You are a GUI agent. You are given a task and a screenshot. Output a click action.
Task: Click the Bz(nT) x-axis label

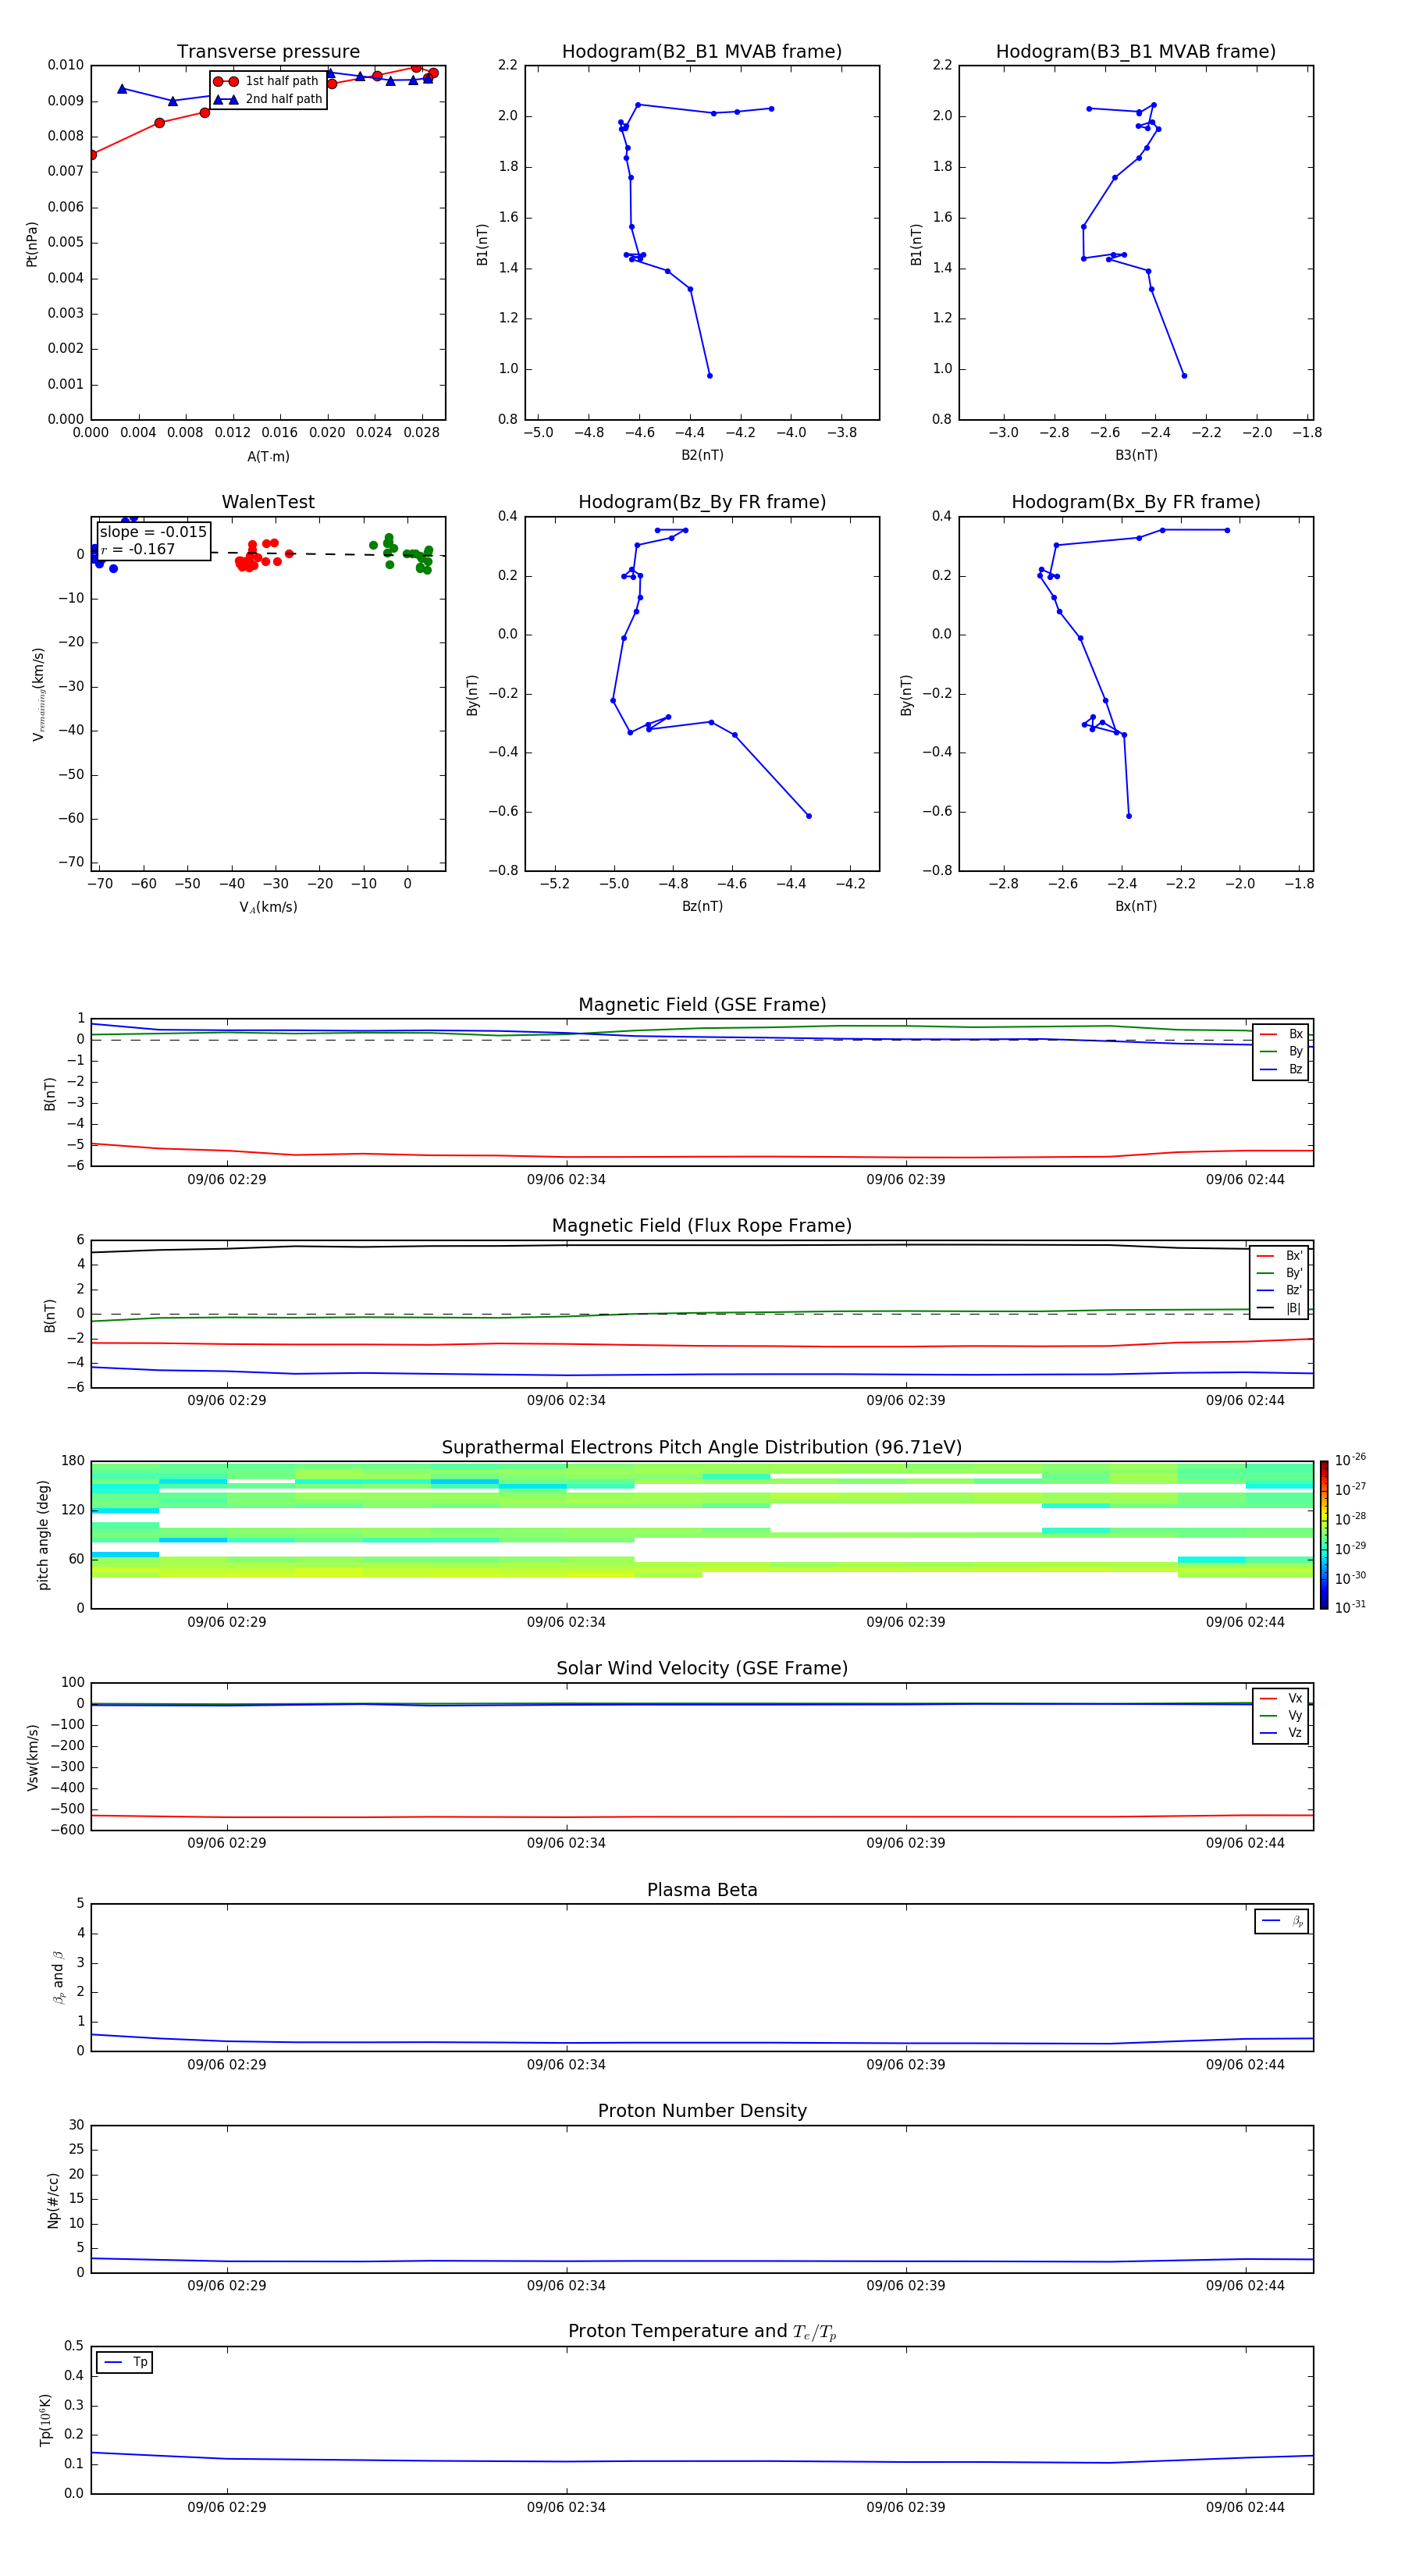(x=702, y=906)
